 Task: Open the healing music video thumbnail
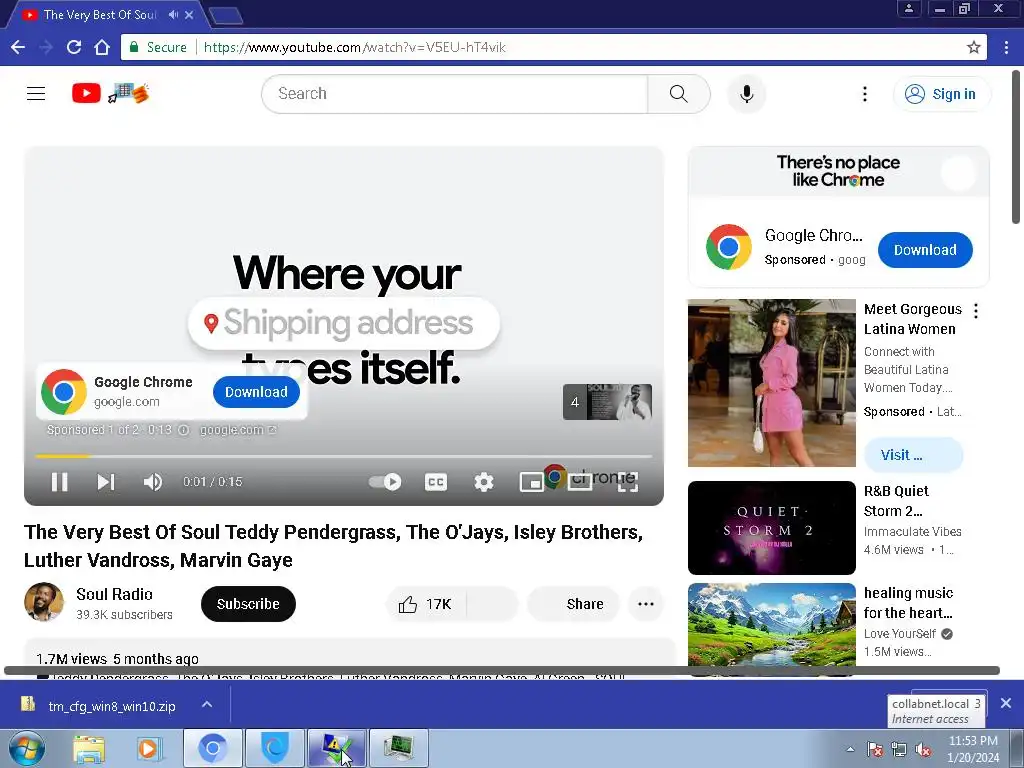(x=771, y=624)
